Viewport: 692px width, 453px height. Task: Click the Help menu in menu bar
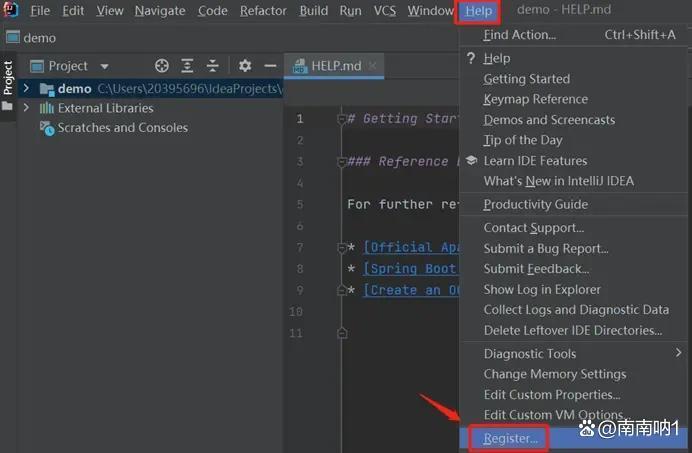pos(478,11)
